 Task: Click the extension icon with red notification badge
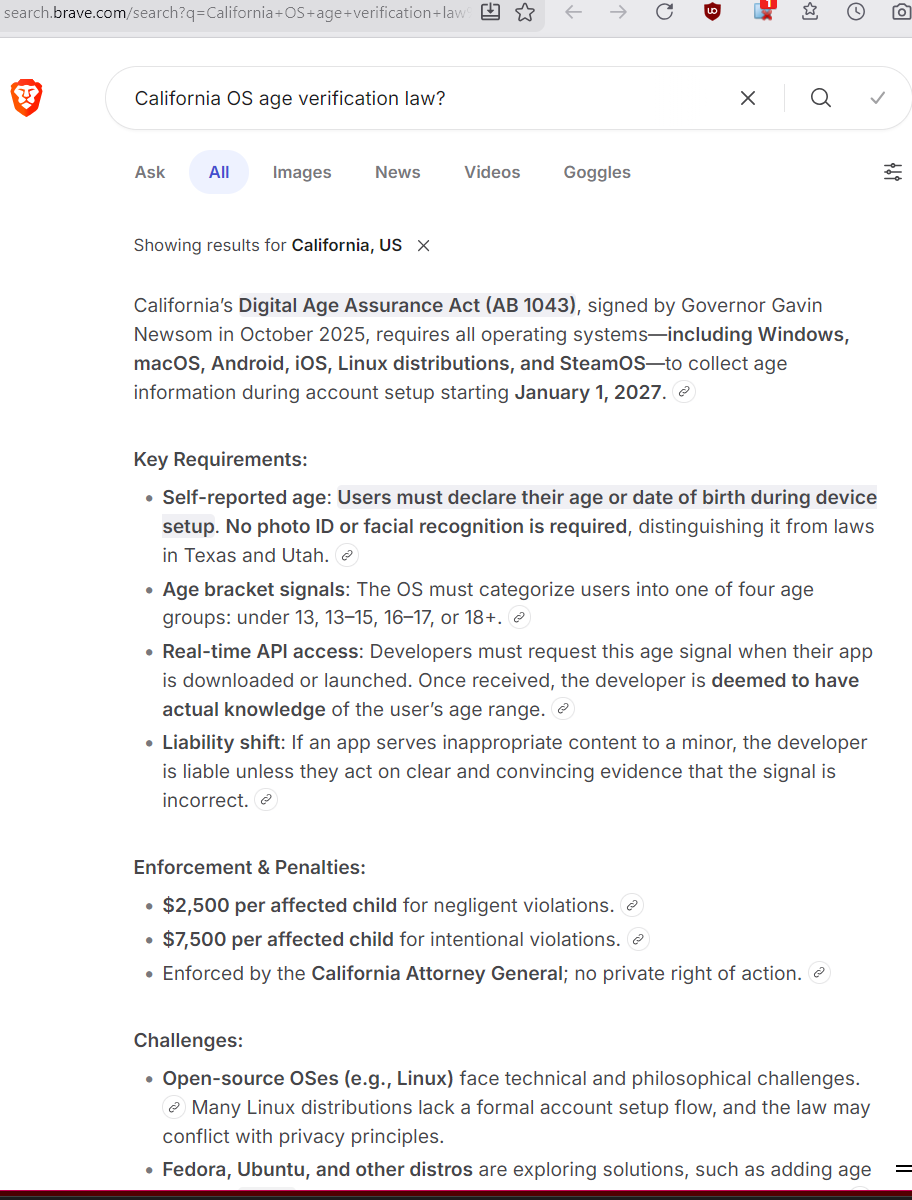coord(763,15)
